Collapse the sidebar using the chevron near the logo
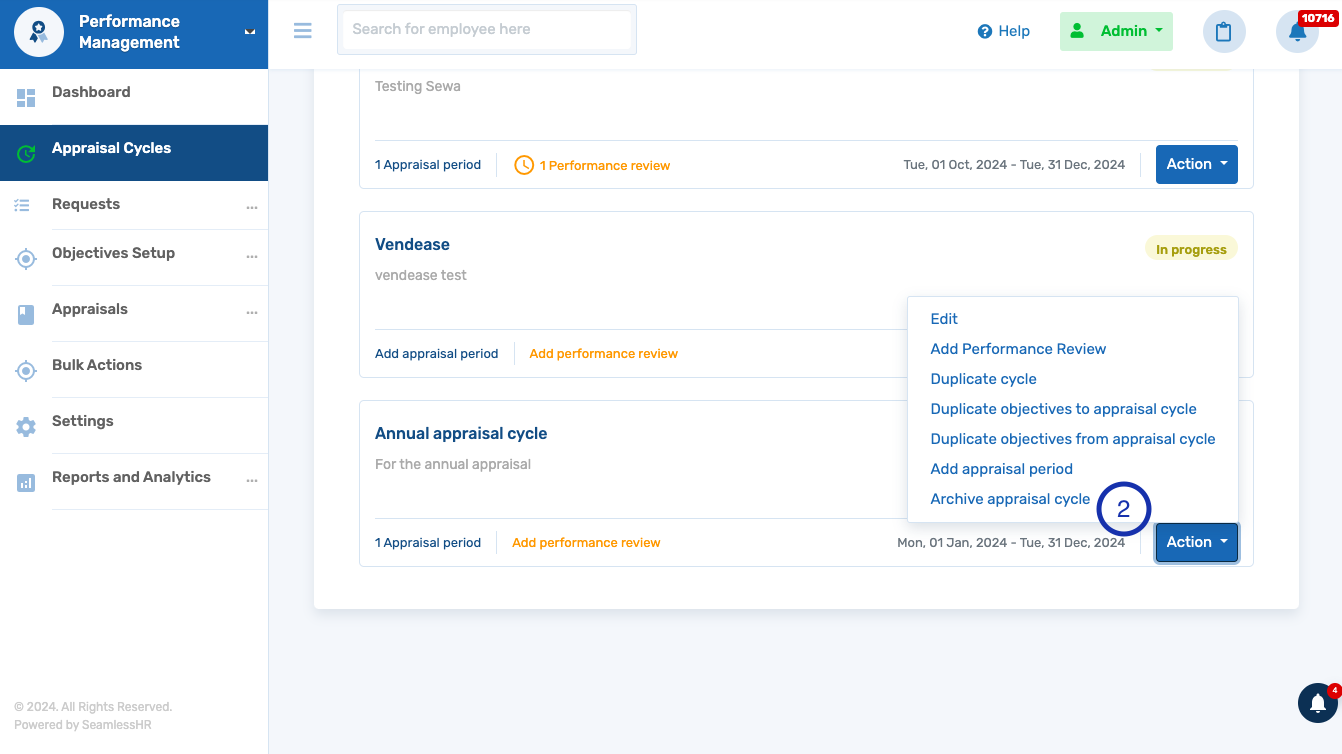This screenshot has width=1342, height=754. 248,30
